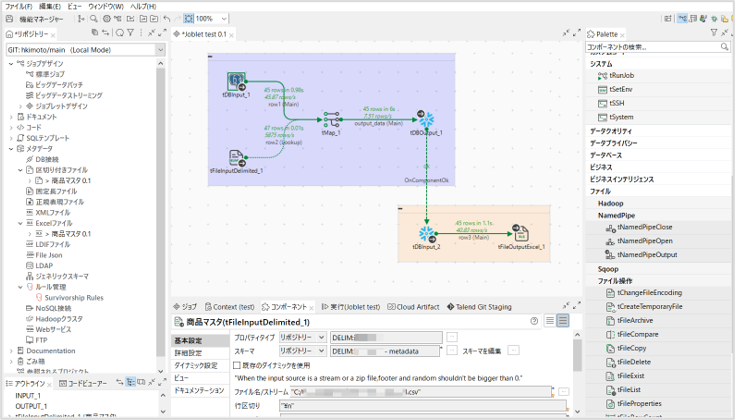The image size is (735, 420).
Task: Click the save icon in toolbar
Action: pyautogui.click(x=9, y=19)
